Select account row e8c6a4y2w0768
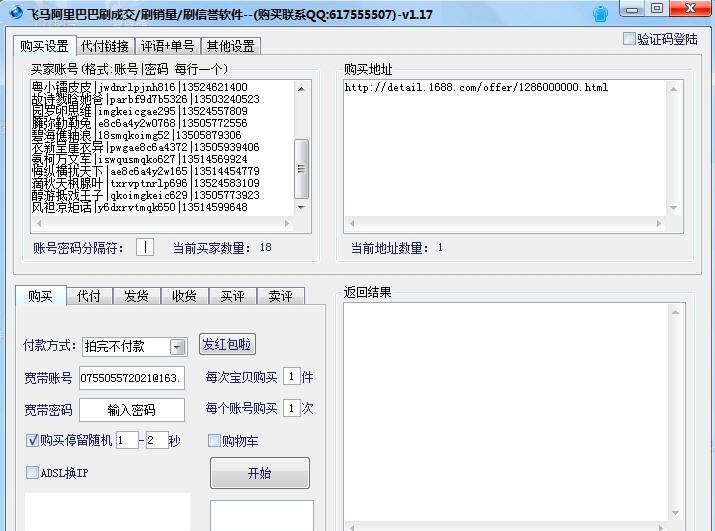The image size is (715, 531). click(x=140, y=123)
